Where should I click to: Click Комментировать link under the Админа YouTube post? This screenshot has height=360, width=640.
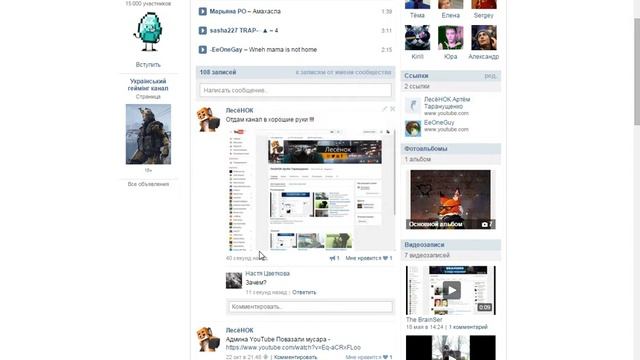(295, 357)
